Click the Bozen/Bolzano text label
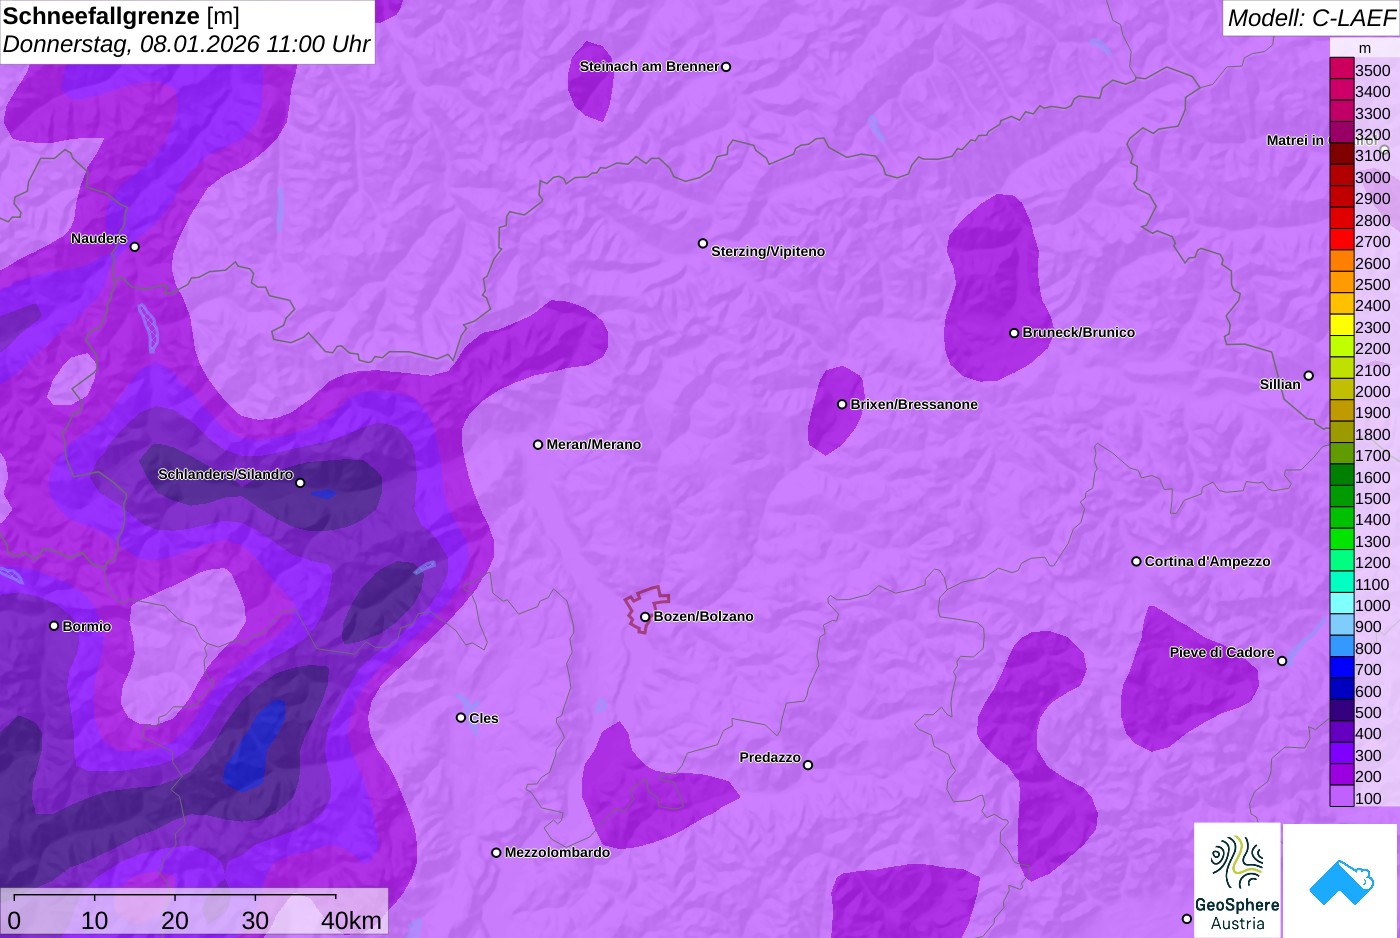 [703, 616]
